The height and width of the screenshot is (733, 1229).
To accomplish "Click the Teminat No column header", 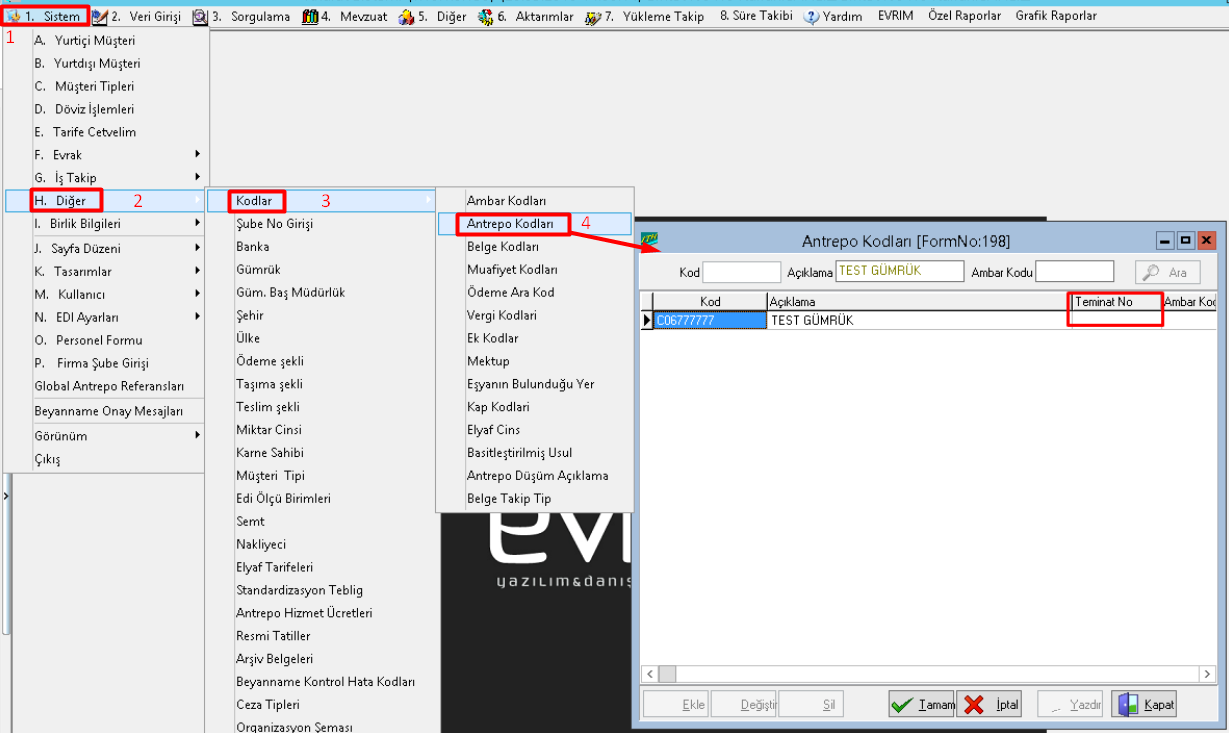I will (1115, 302).
